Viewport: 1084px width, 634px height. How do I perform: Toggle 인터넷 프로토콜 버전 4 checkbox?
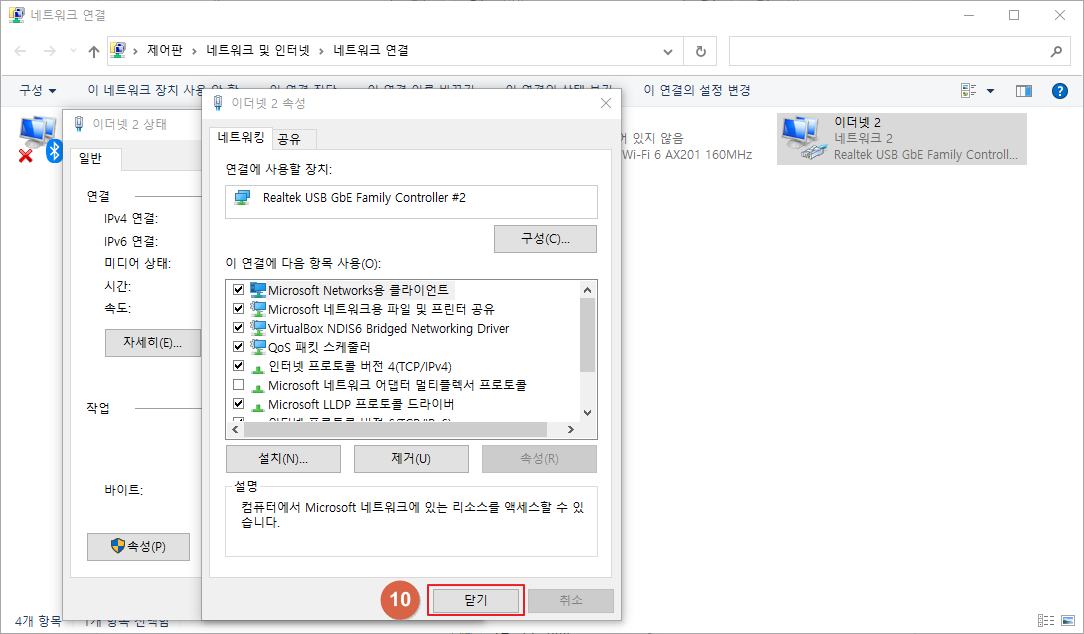click(239, 366)
